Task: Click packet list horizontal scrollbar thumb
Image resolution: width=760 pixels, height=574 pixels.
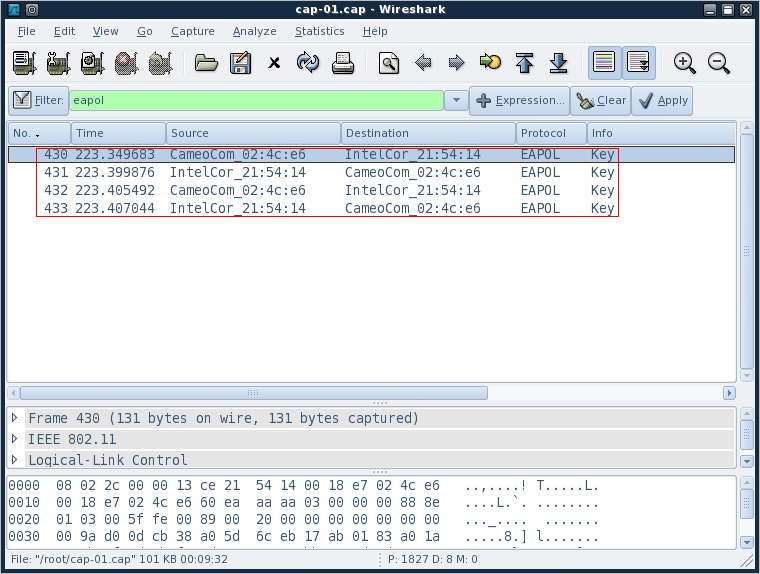Action: pos(253,393)
